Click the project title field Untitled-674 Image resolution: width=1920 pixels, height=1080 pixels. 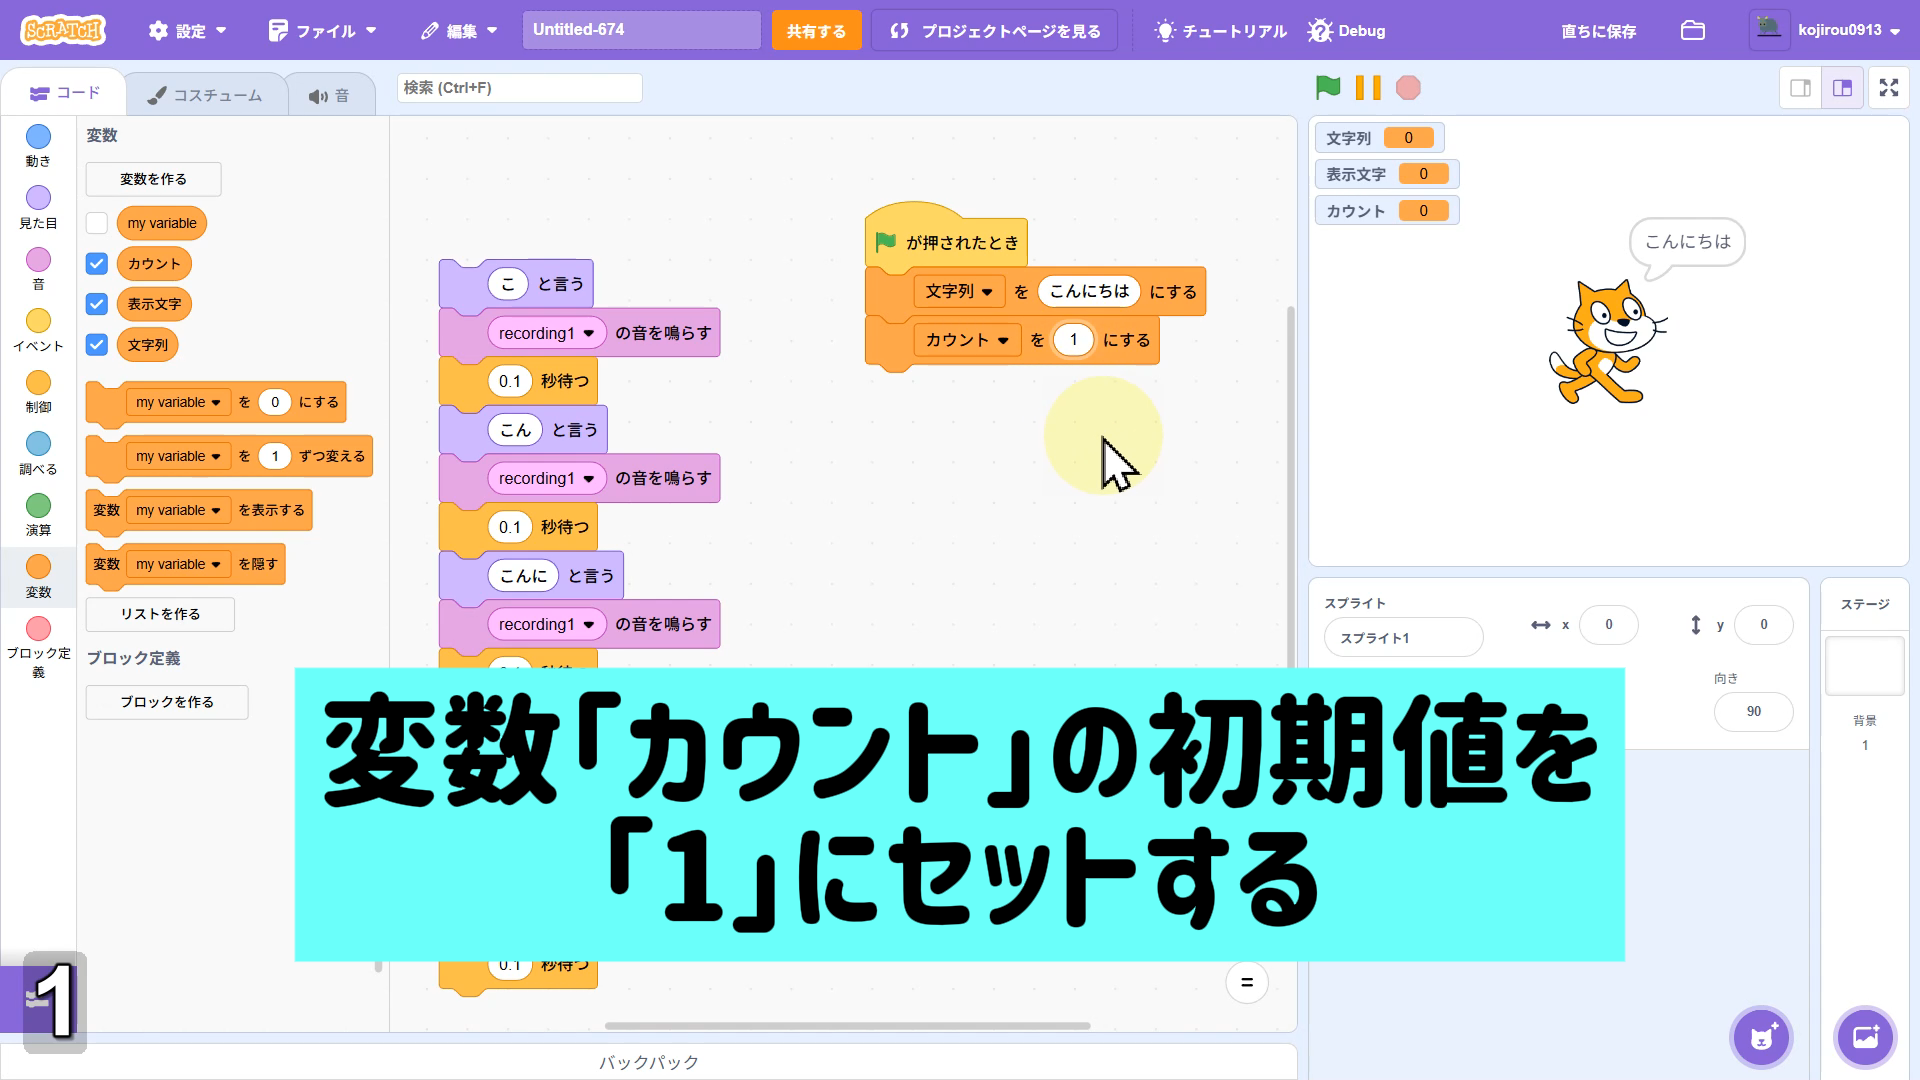pos(641,30)
